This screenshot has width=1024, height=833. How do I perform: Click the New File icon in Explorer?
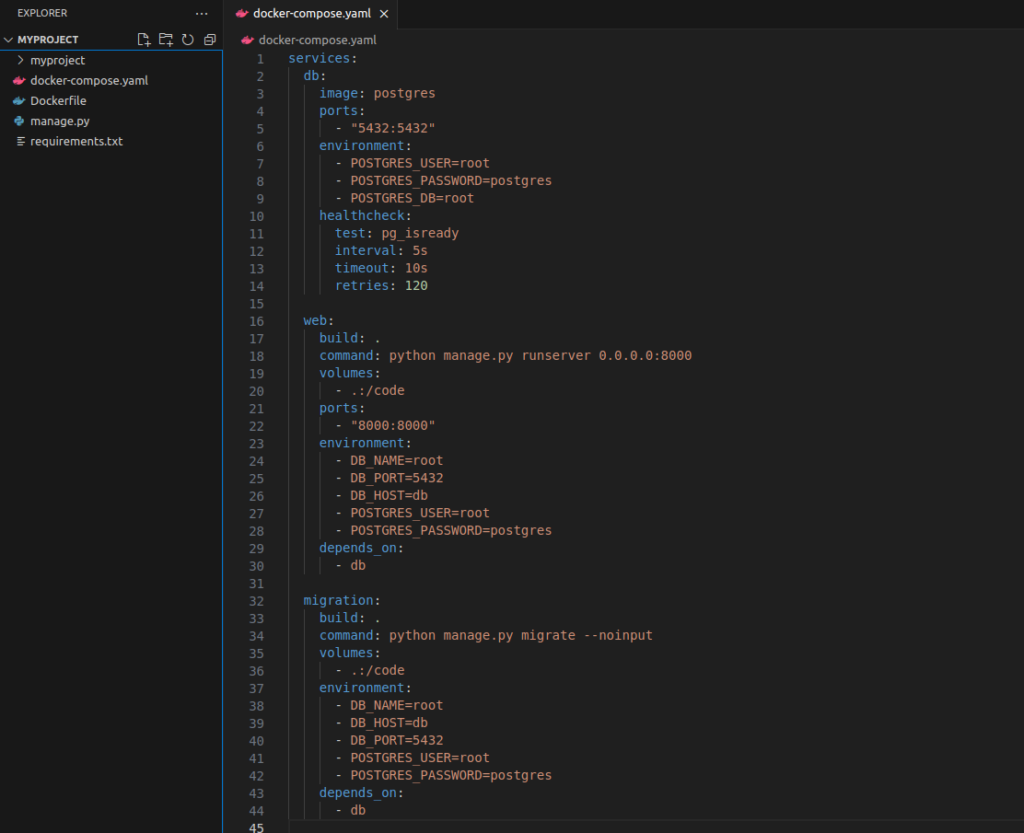point(144,40)
